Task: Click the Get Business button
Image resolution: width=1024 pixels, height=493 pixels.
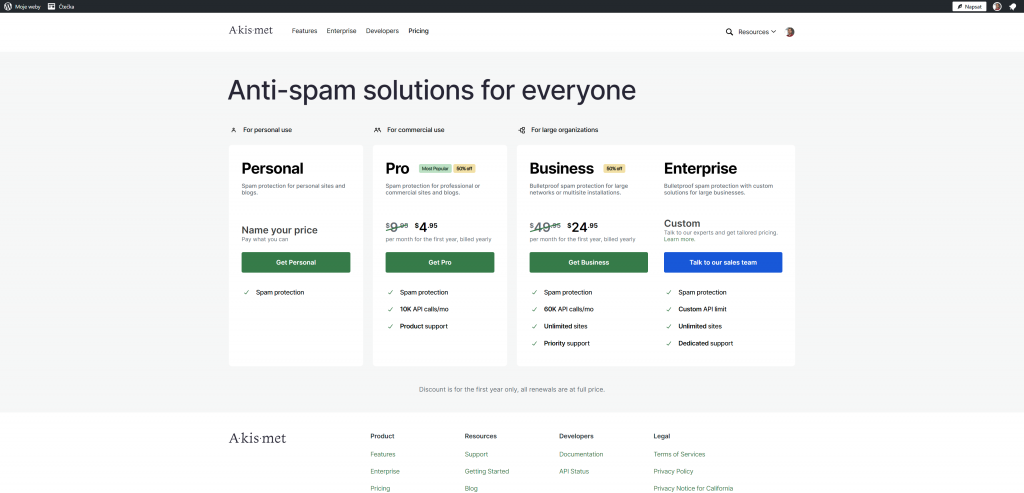Action: click(588, 262)
